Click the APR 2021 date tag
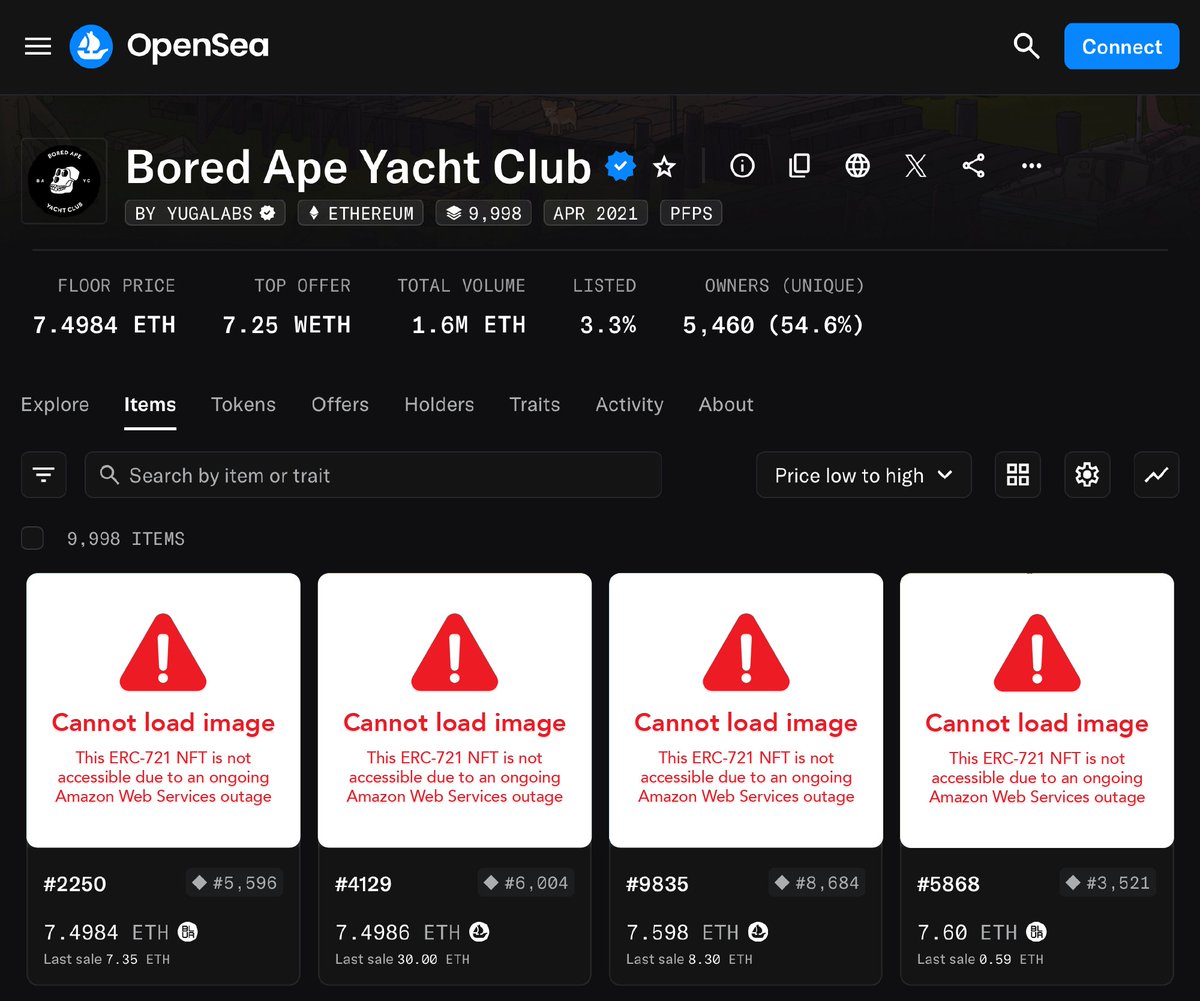Viewport: 1200px width, 1001px height. pos(595,213)
